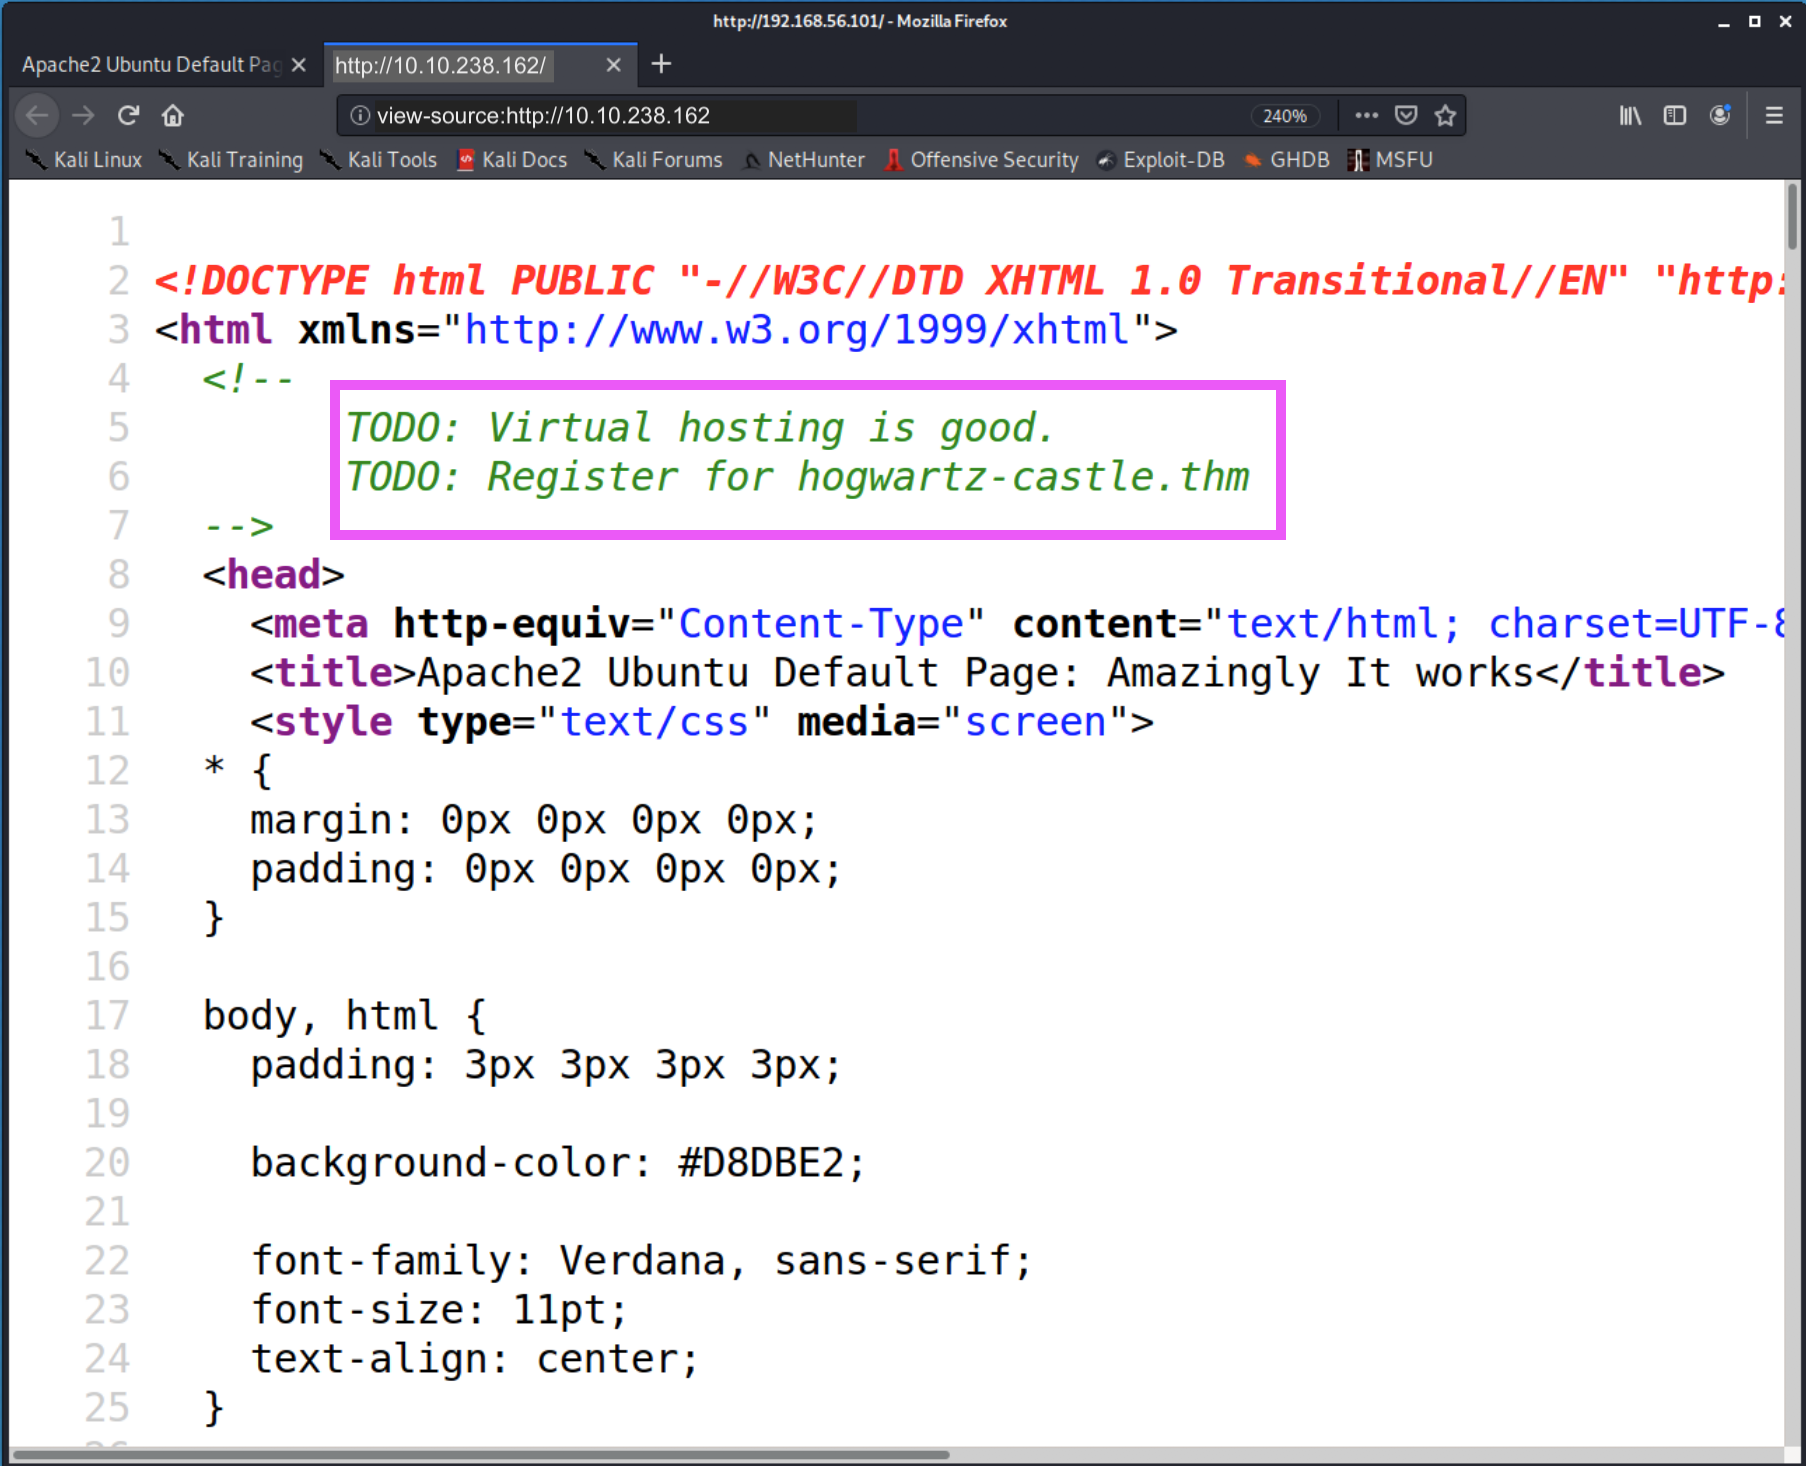Open the GHDB bookmark
Viewport: 1806px width, 1466px height.
point(1287,160)
